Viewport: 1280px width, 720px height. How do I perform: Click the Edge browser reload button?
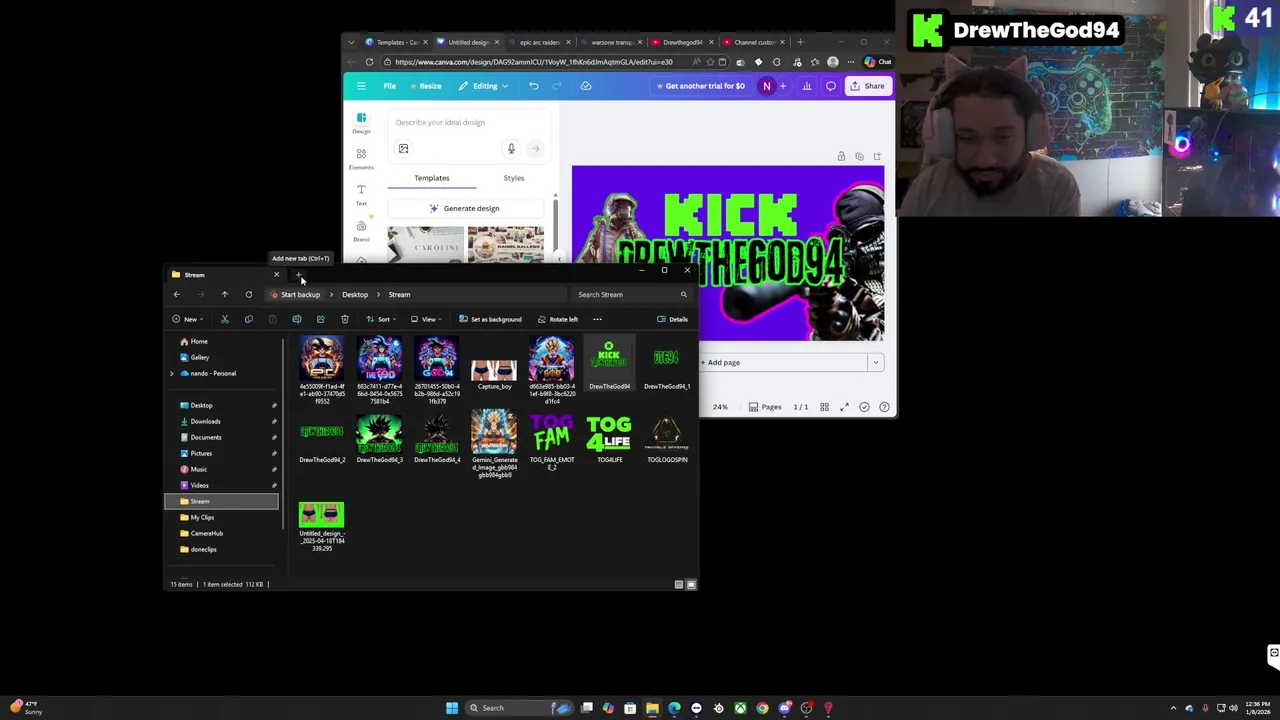click(369, 62)
